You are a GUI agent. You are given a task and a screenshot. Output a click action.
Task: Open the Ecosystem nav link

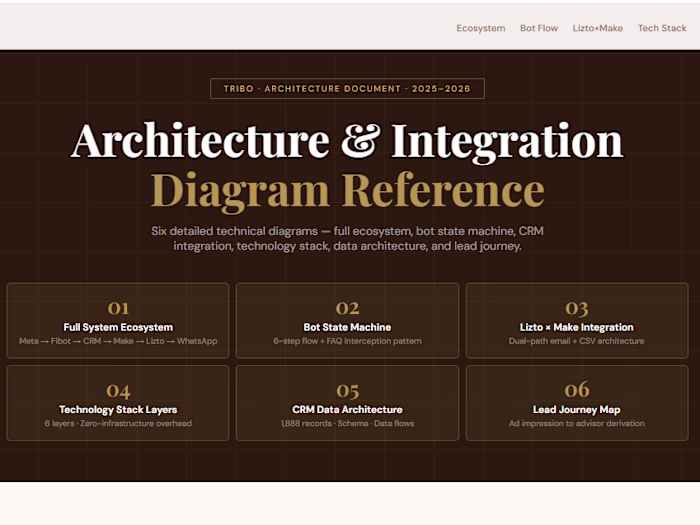point(480,28)
